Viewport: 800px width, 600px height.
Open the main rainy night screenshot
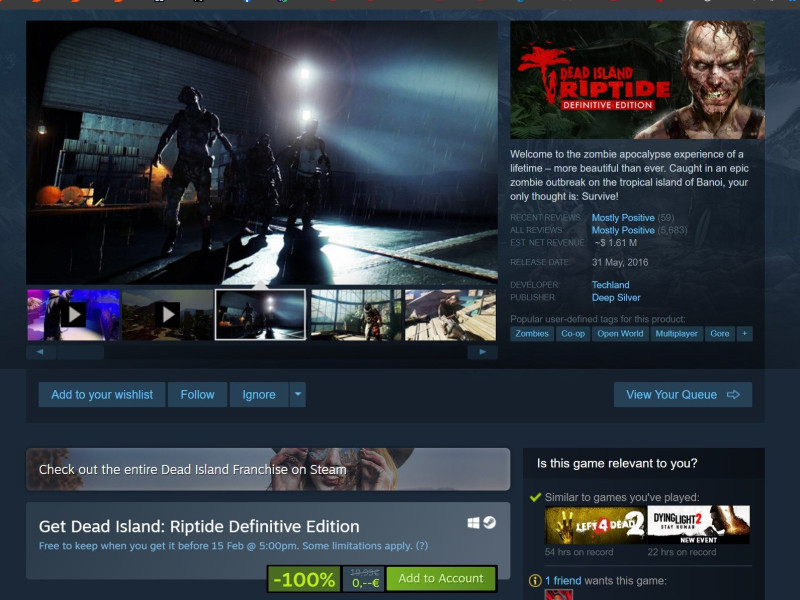(262, 152)
